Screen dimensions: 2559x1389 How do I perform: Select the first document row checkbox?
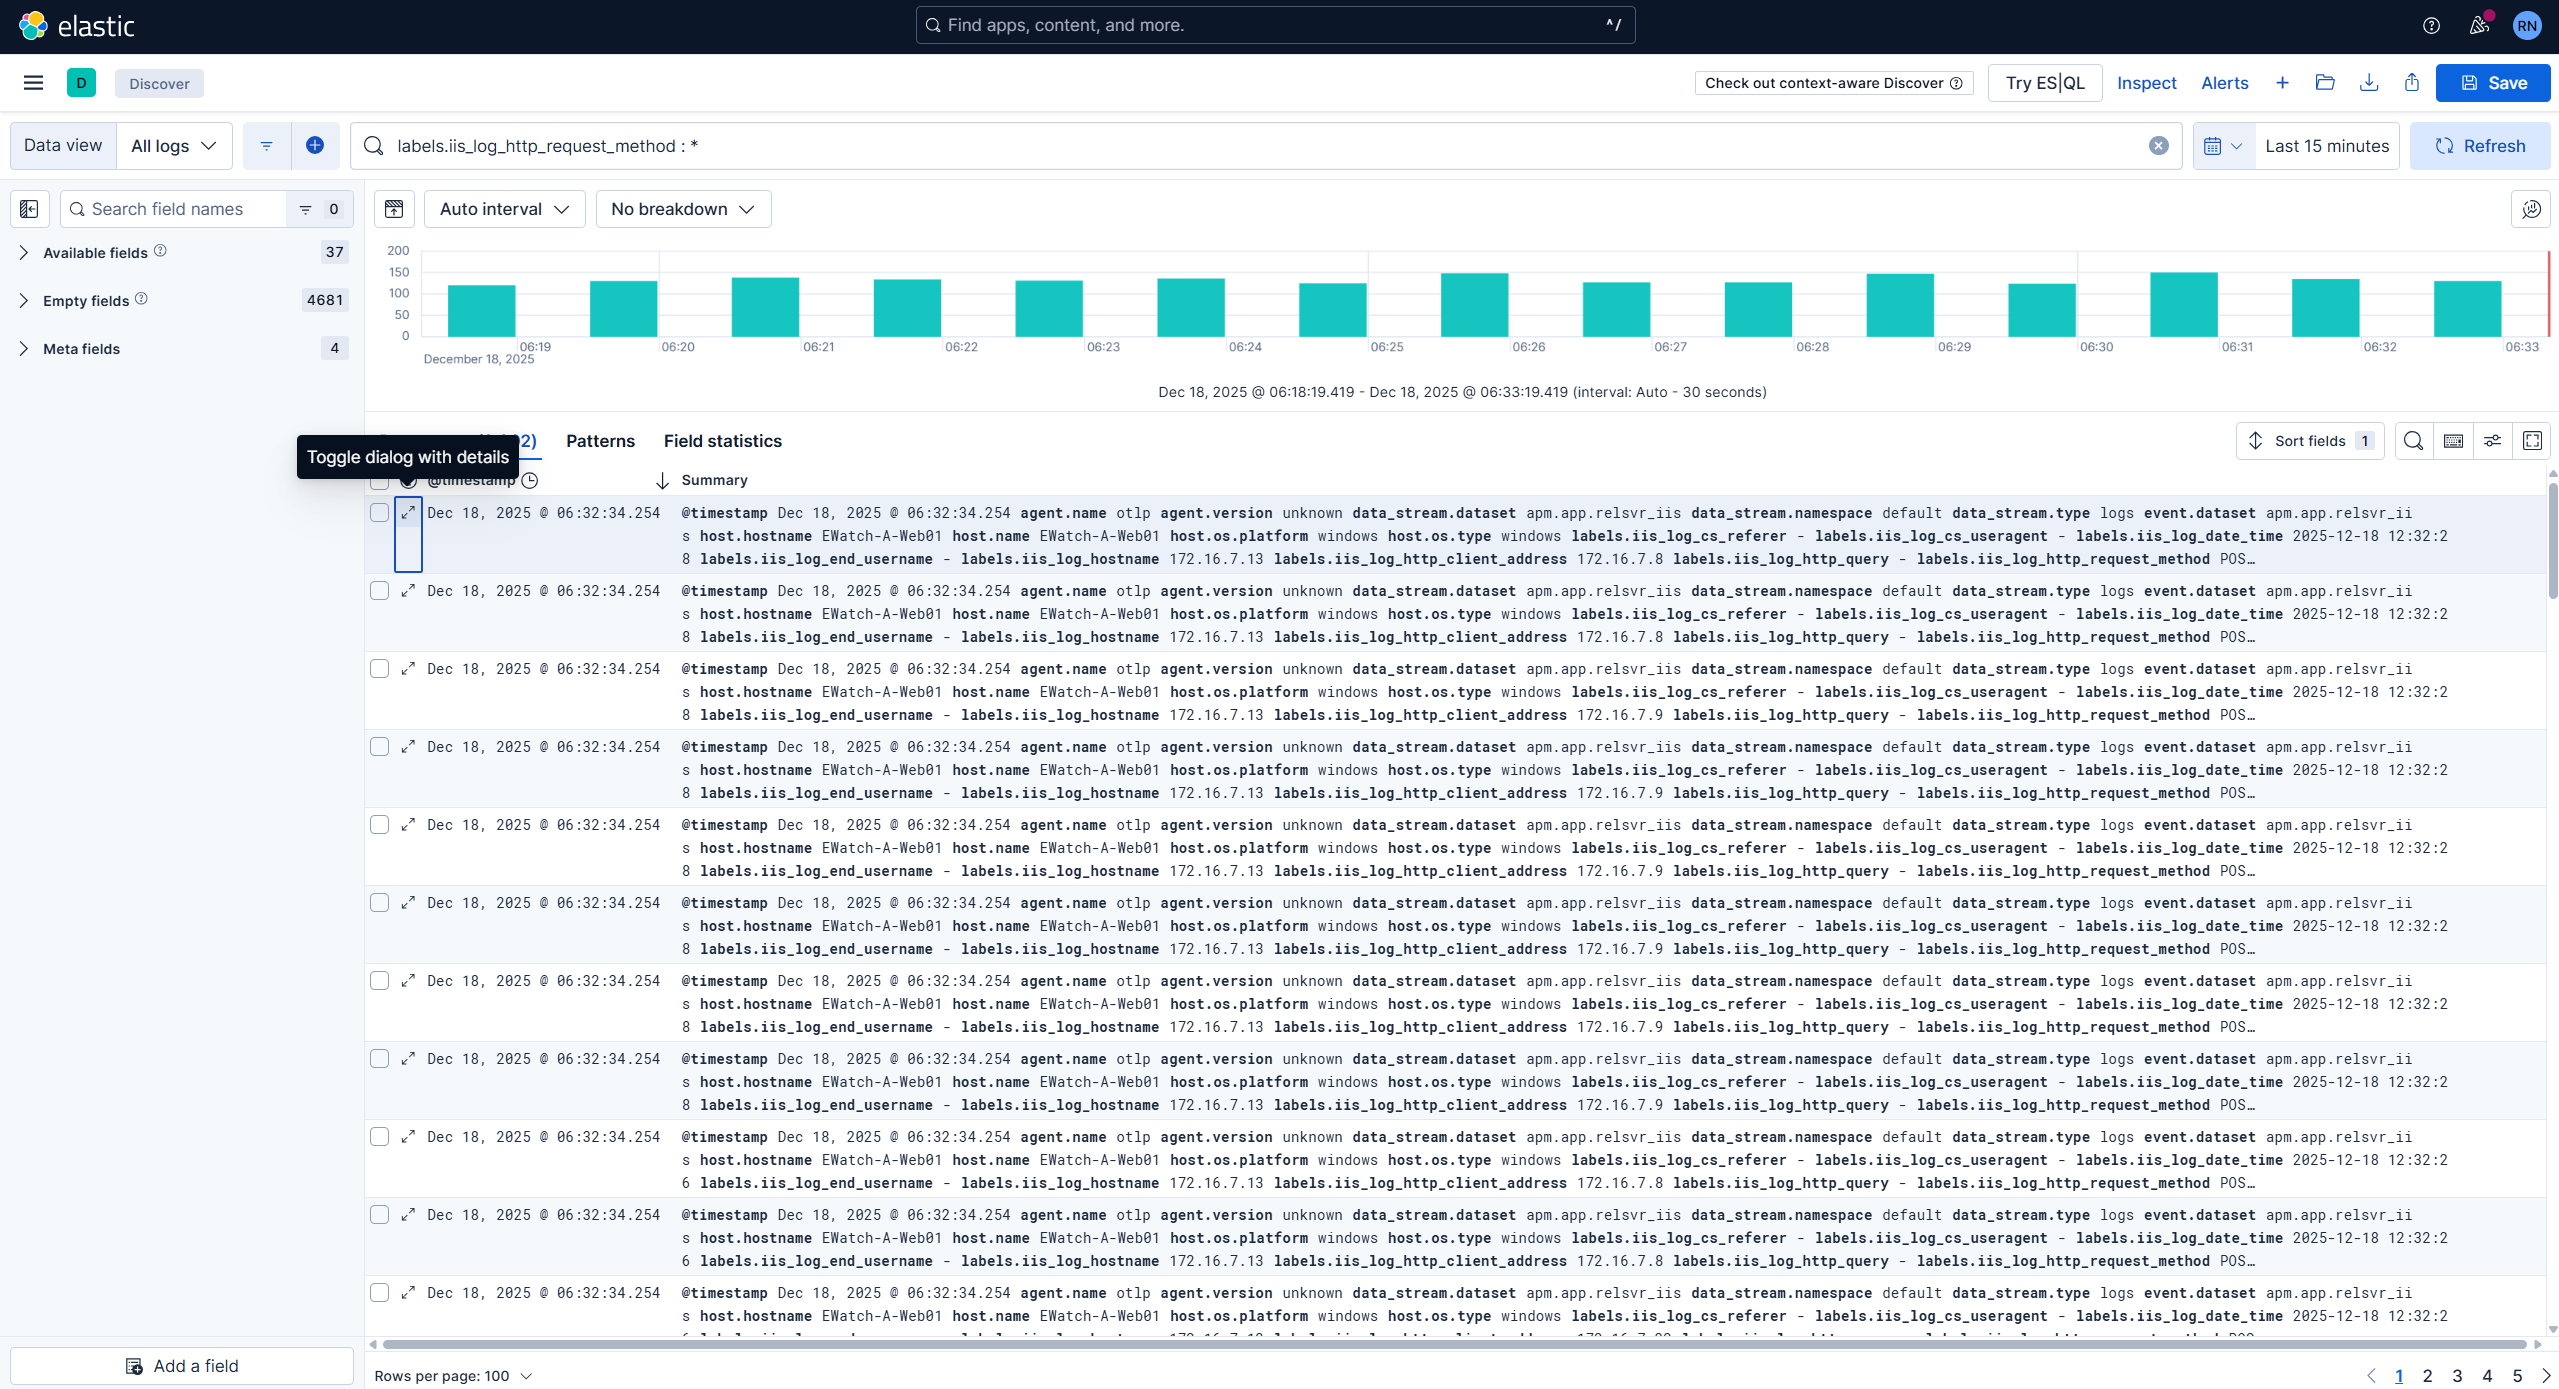[x=380, y=512]
